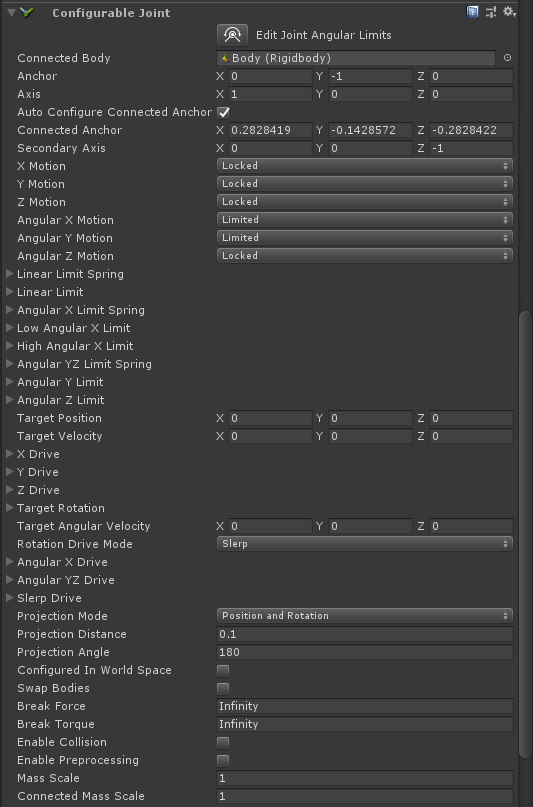The width and height of the screenshot is (533, 807).
Task: Open the Angular X Motion dropdown
Action: tap(365, 220)
